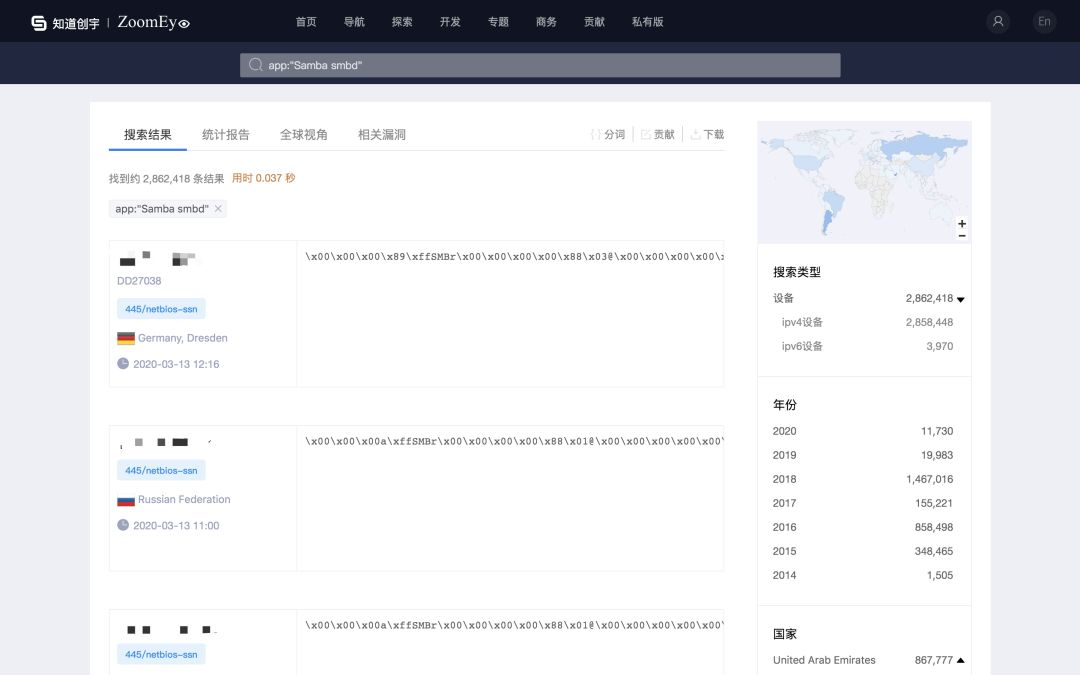Click the clock icon beside 2020-03-13 12:16
Screen dimensions: 1080x675
[x=123, y=363]
